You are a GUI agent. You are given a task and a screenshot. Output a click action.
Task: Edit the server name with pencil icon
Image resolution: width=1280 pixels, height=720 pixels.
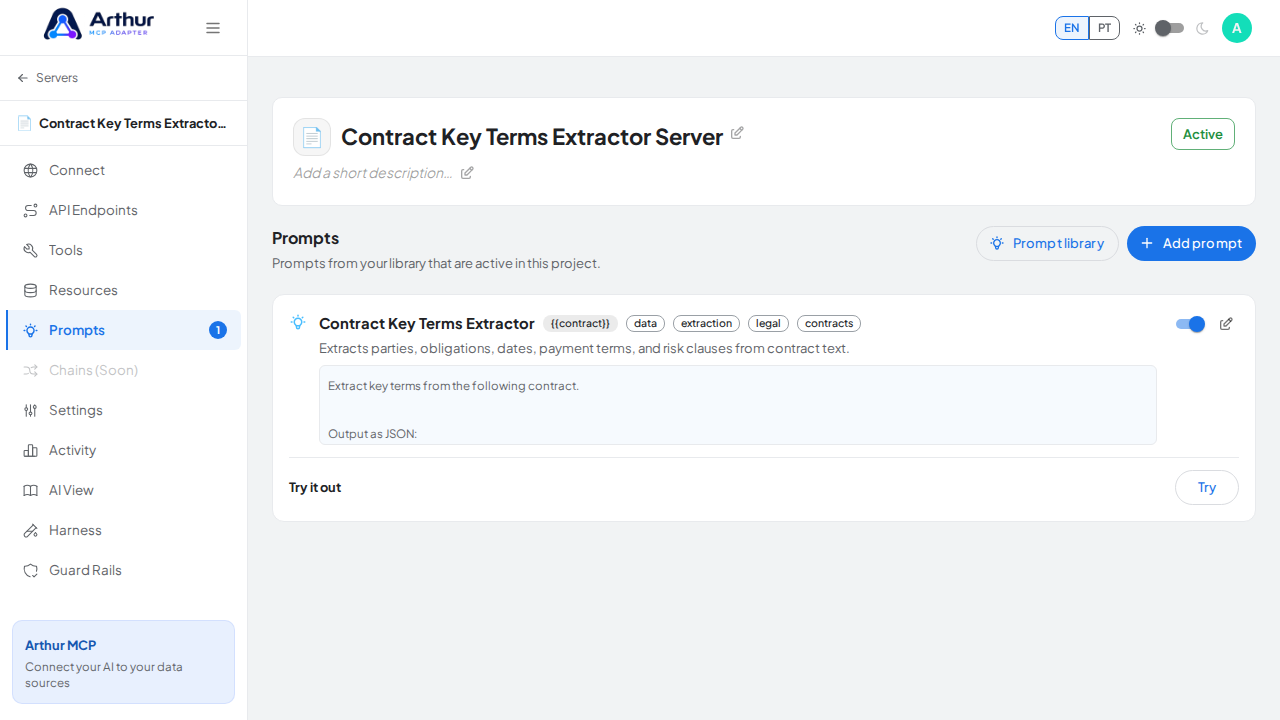[x=737, y=133]
